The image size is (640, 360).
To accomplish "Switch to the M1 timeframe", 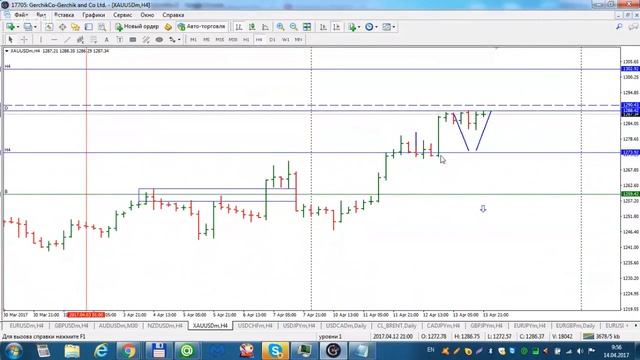I will [x=193, y=40].
